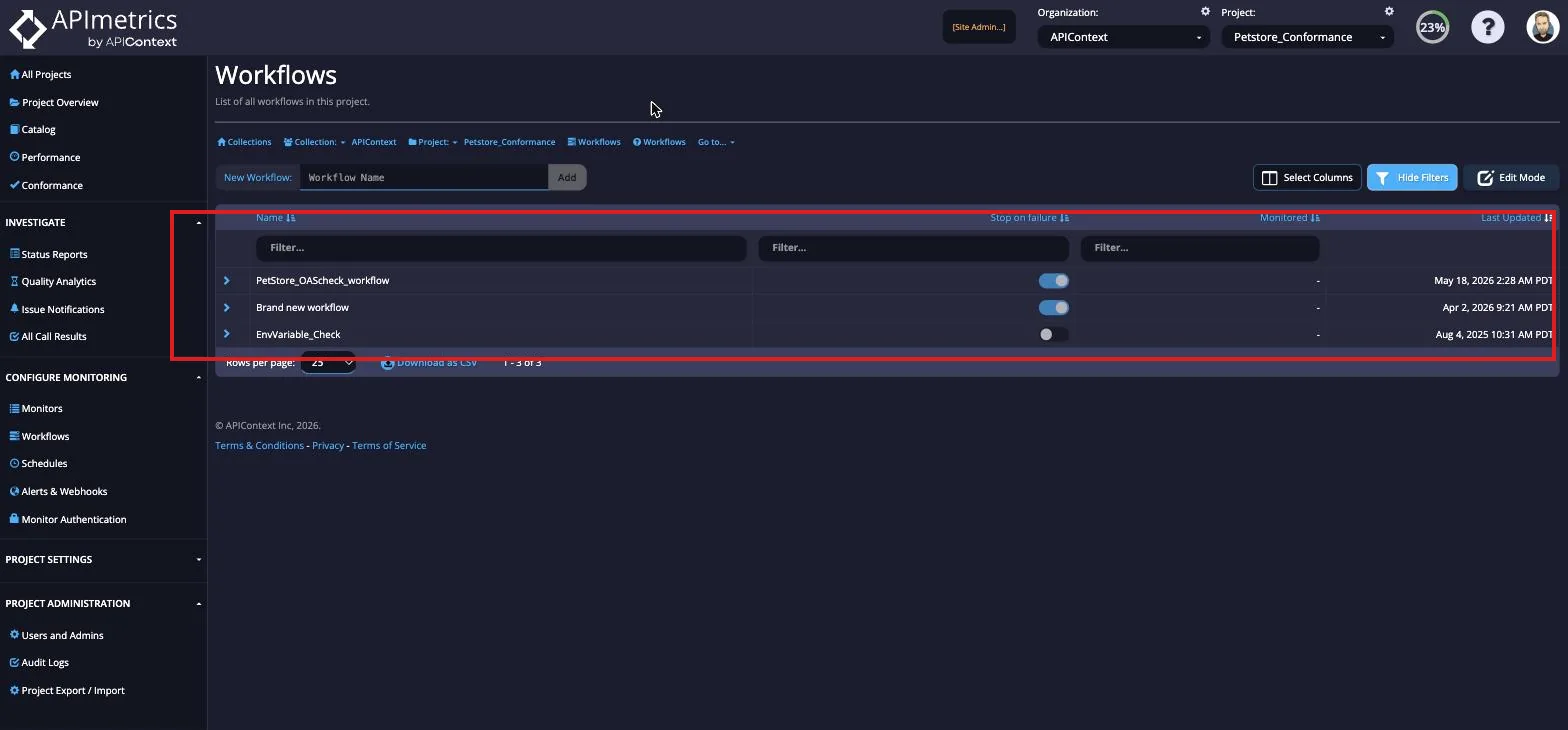Open the user profile avatar
The image size is (1568, 730).
coord(1543,27)
